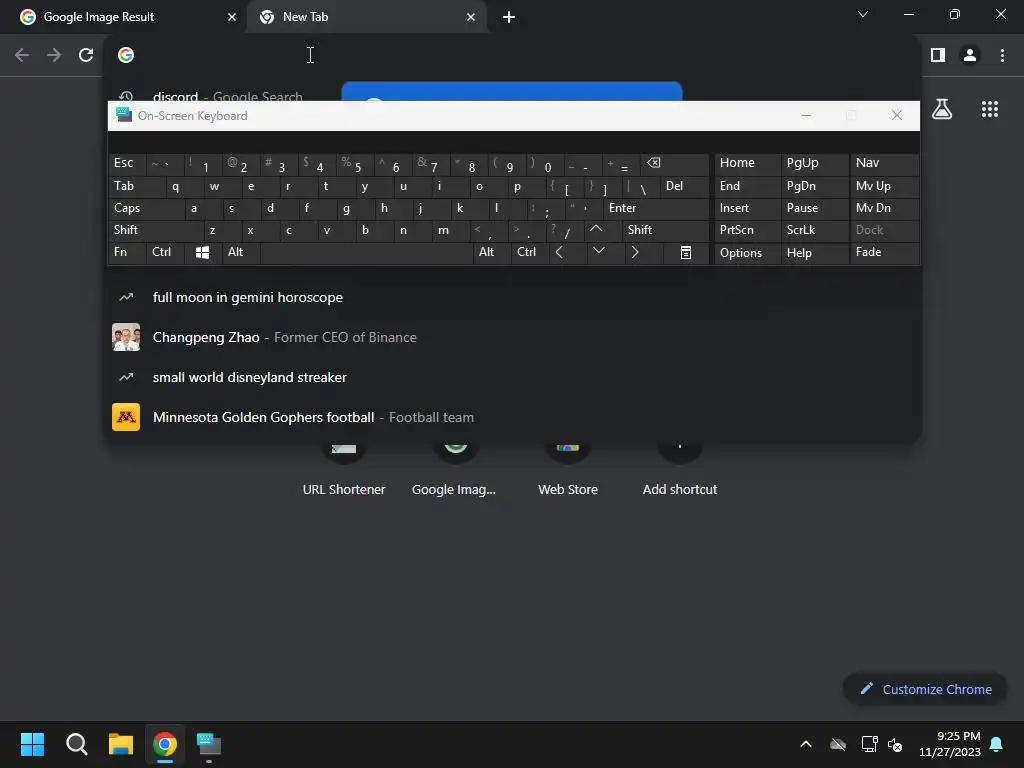This screenshot has width=1024, height=768.
Task: Click Add shortcut tile
Action: pos(679,470)
